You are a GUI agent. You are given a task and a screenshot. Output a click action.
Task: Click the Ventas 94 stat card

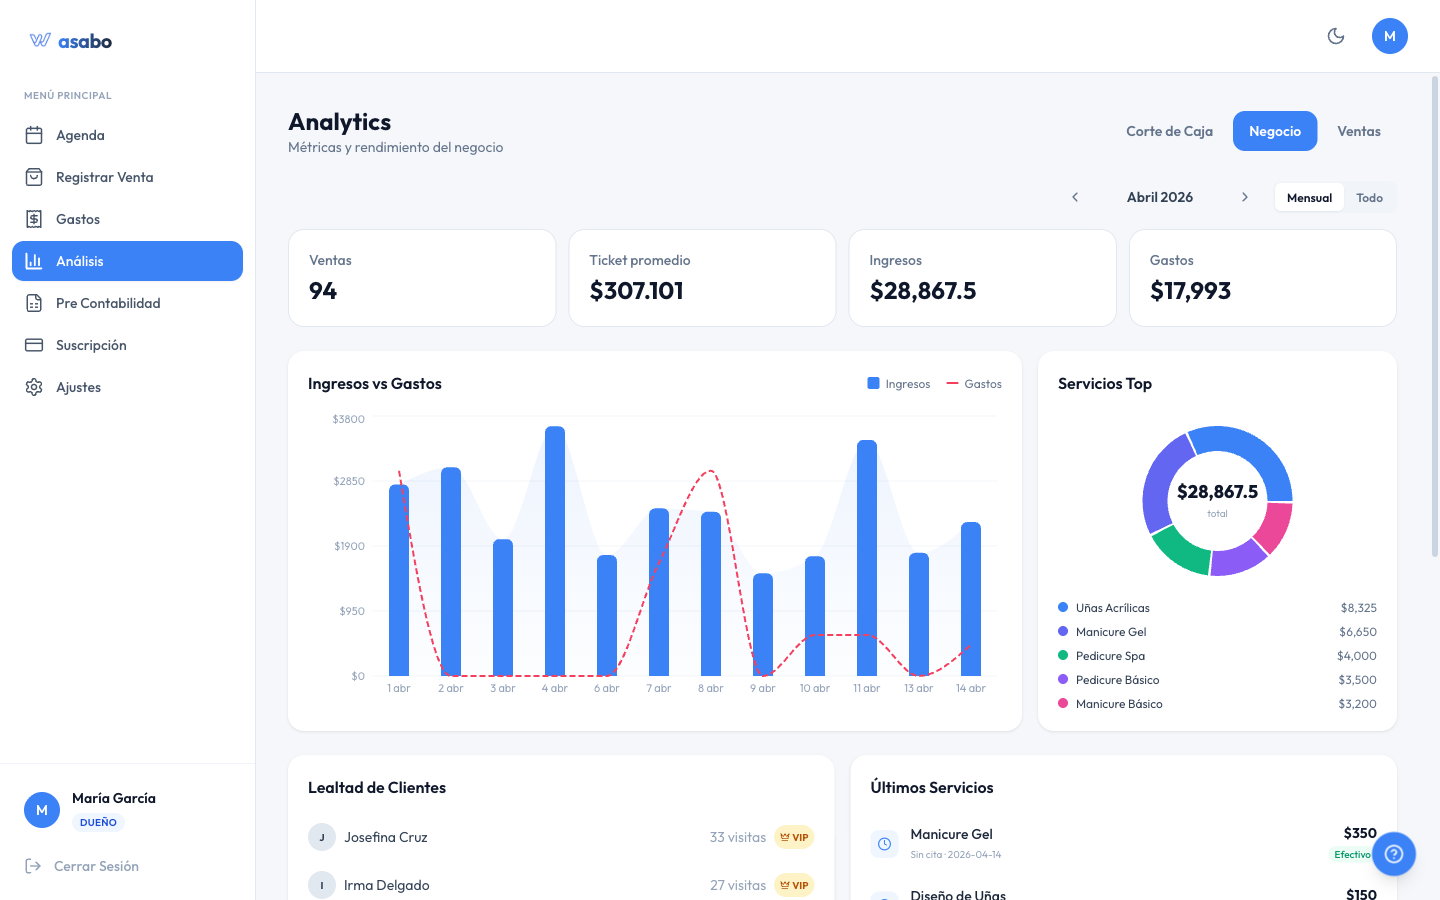(x=422, y=278)
